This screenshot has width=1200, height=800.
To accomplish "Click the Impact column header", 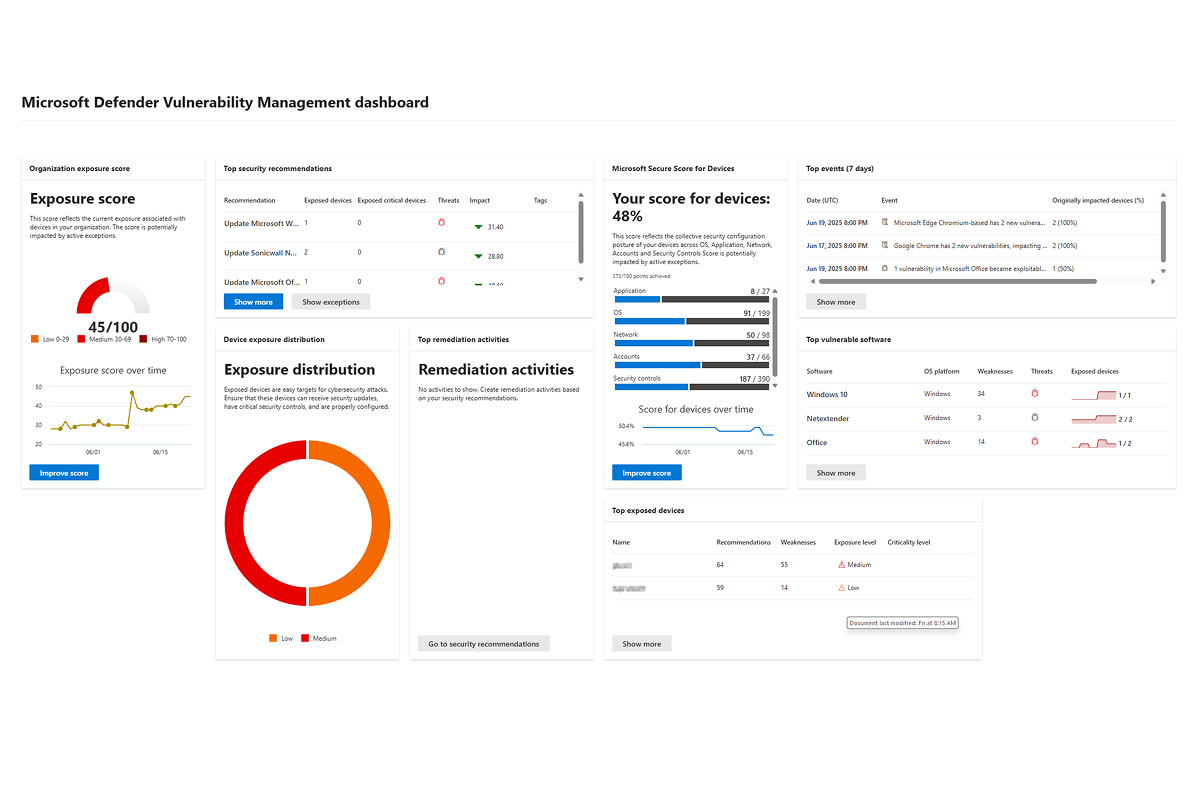I will pyautogui.click(x=478, y=200).
